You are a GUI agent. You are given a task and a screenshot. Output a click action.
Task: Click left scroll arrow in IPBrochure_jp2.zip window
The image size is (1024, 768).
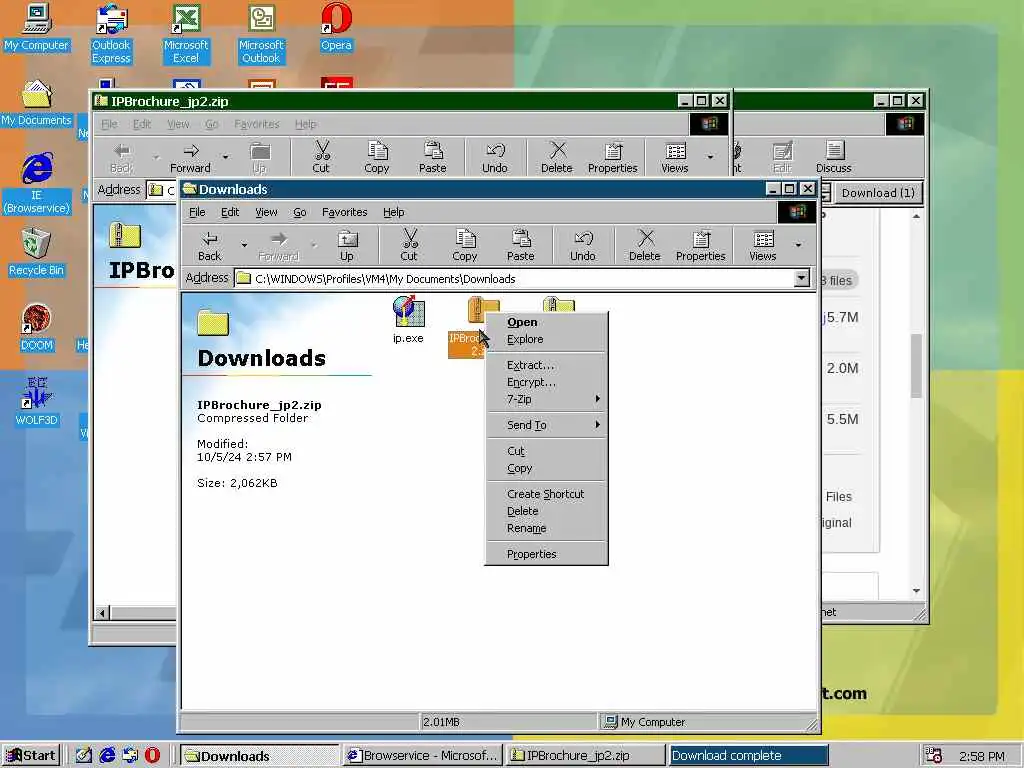pos(102,613)
